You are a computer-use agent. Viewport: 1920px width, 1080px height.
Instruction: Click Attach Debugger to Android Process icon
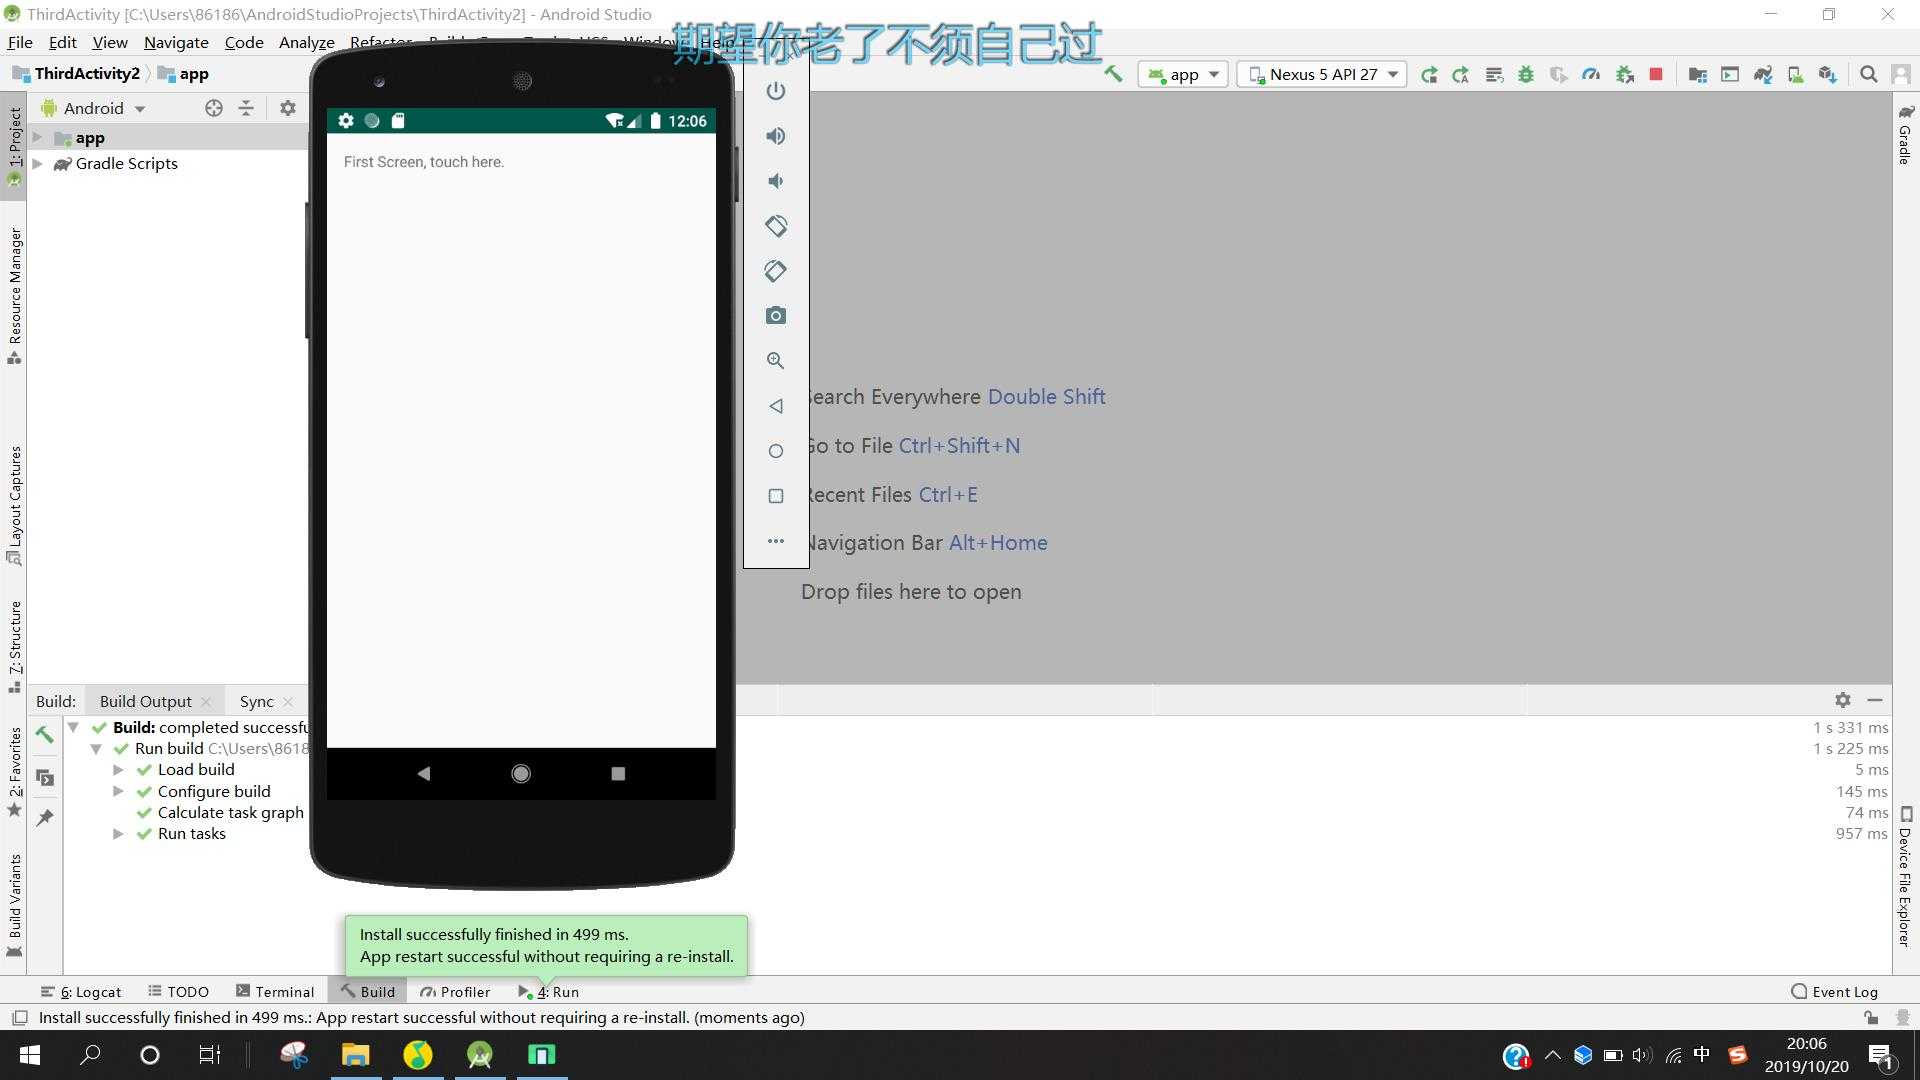point(1625,74)
